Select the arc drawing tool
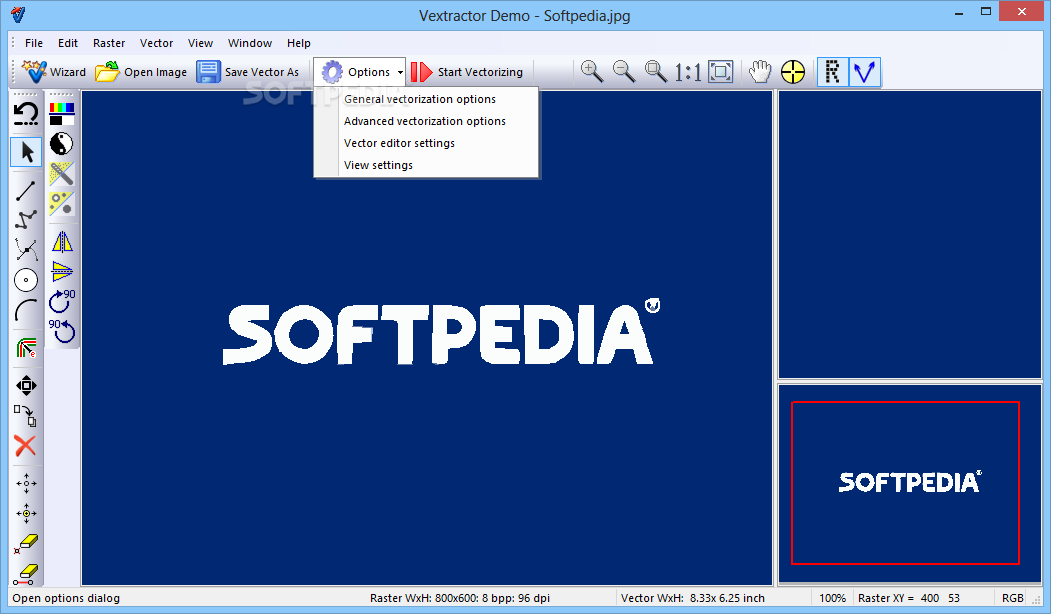This screenshot has height=614, width=1051. (x=26, y=310)
